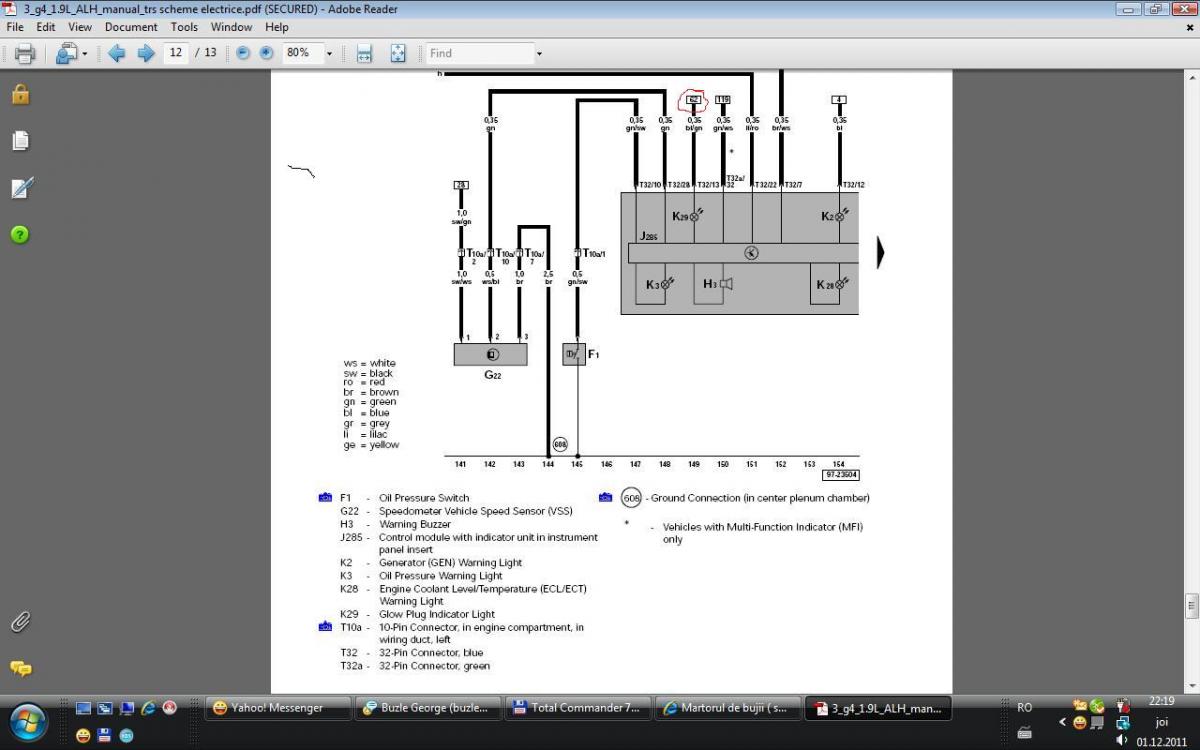Open the security lock panel
1200x750 pixels.
[x=21, y=95]
